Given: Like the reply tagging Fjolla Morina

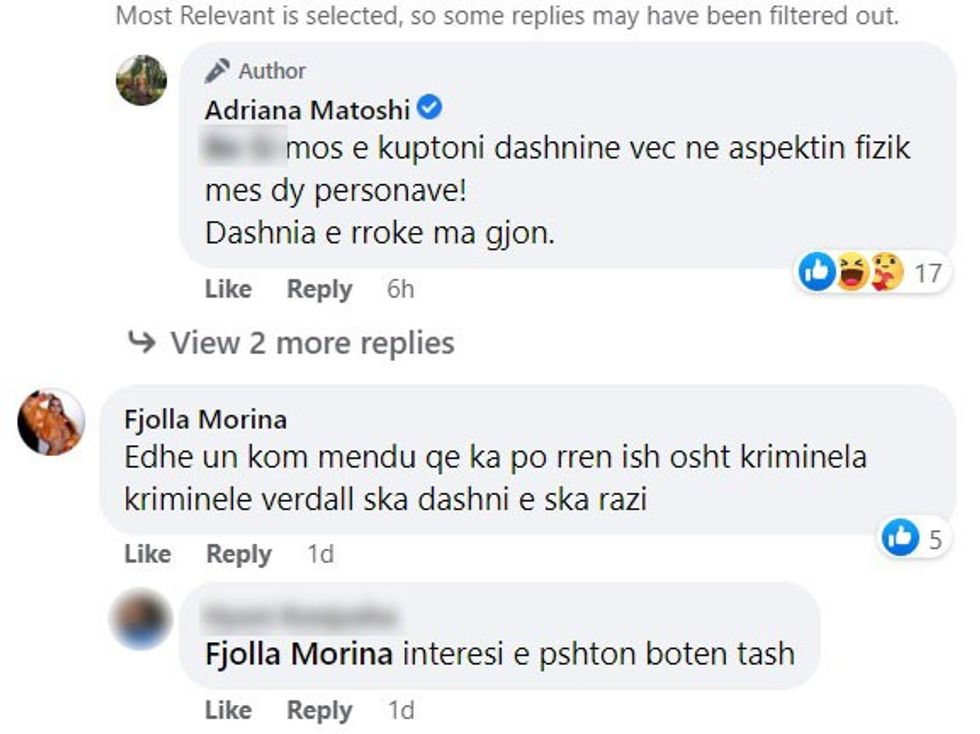Looking at the screenshot, I should pos(228,710).
